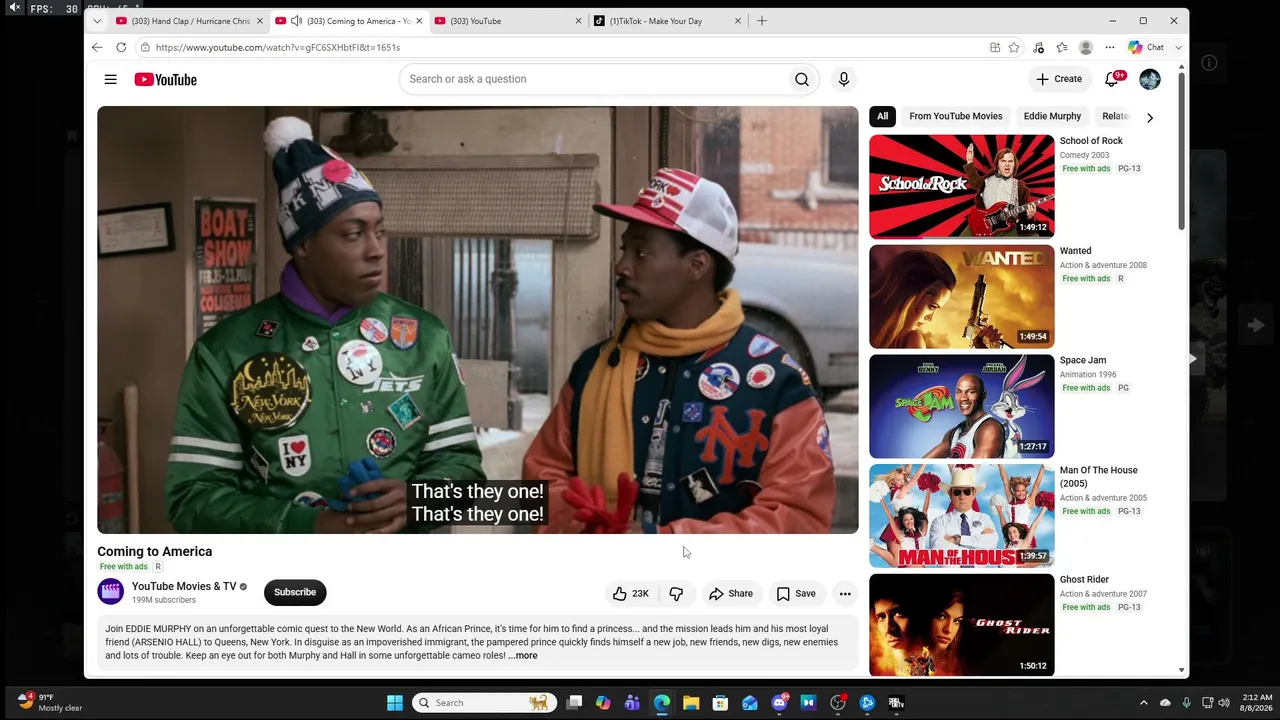Open the Ghost Rider movie thumbnail
The height and width of the screenshot is (720, 1280).
coord(962,626)
